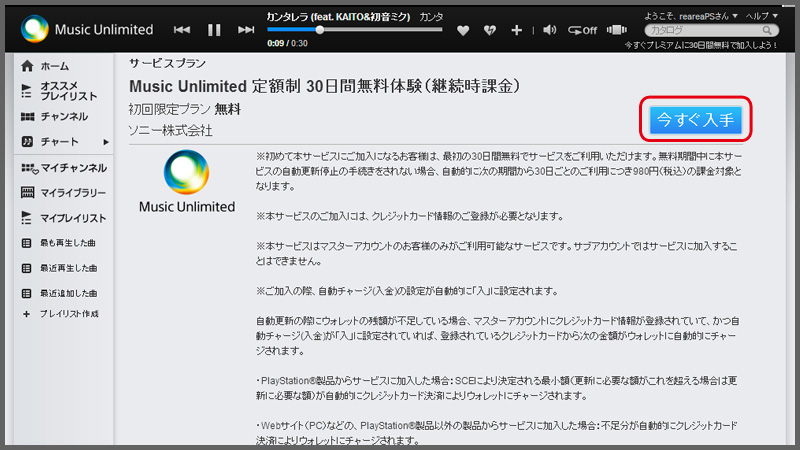Mute the volume speaker icon
The image size is (800, 450).
549,30
